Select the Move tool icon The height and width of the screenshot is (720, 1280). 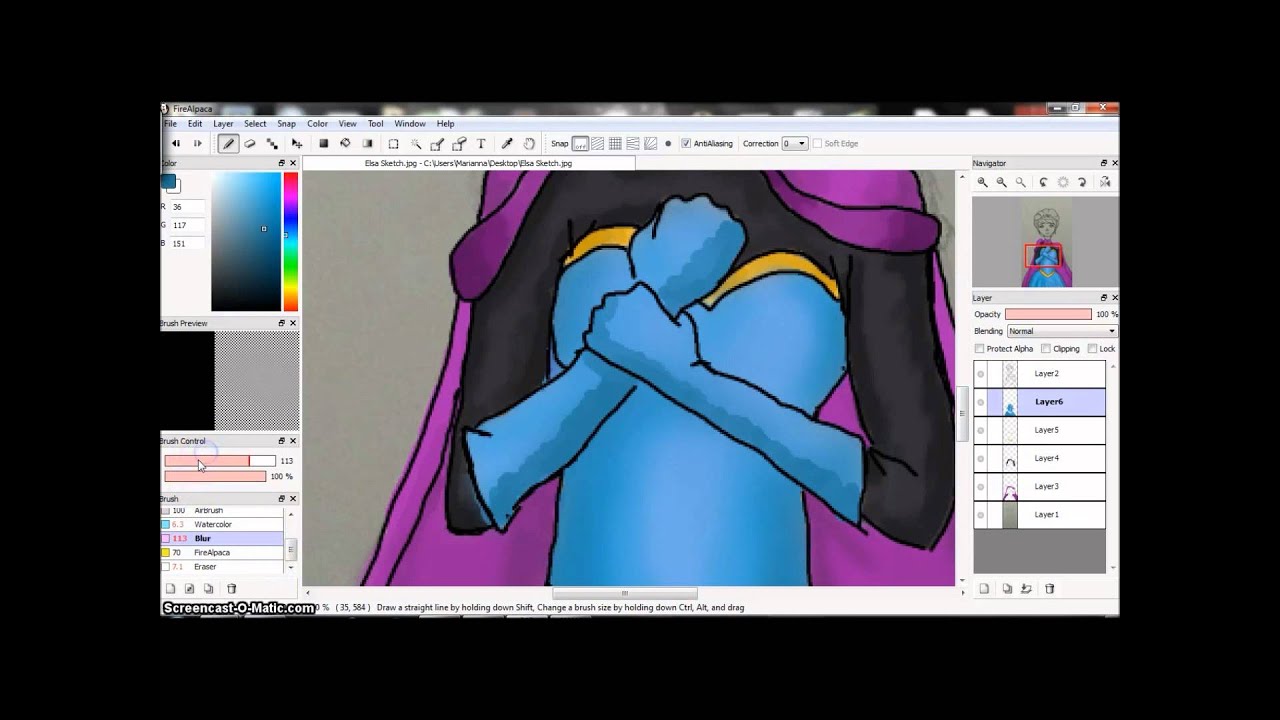coord(297,143)
